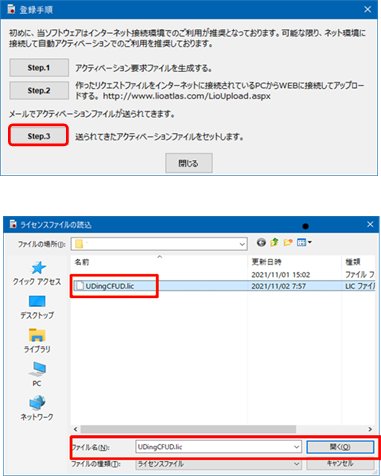The image size is (381, 476).
Task: Open the PC location
Action: point(37,375)
